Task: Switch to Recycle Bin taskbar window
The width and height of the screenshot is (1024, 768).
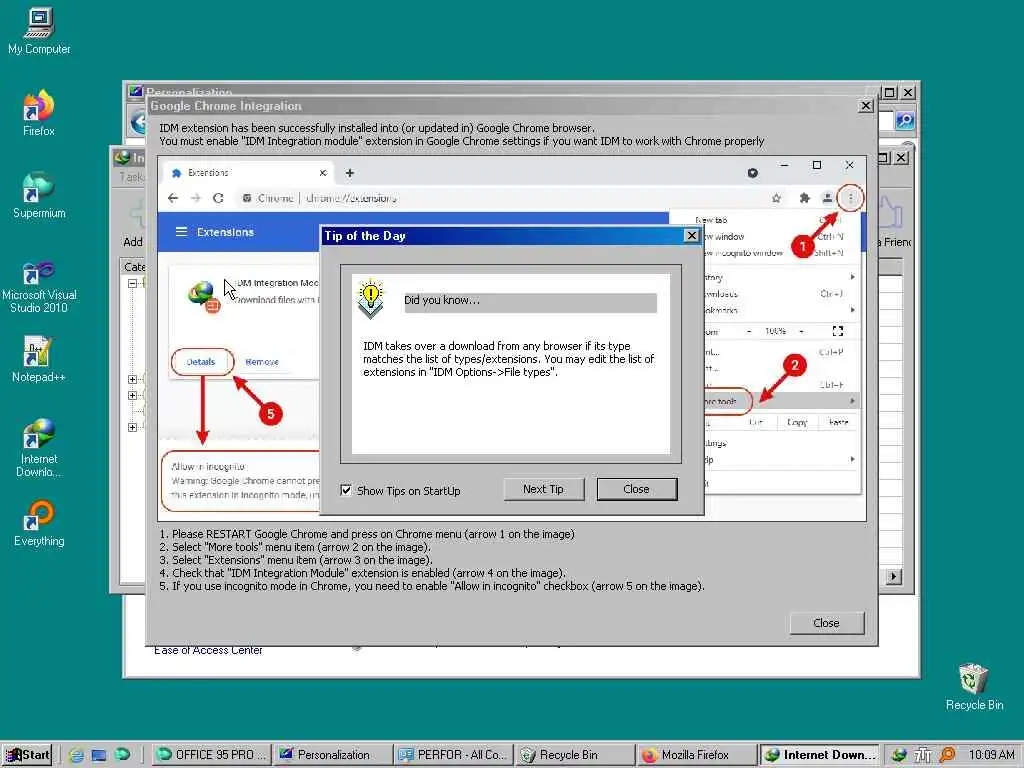Action: tap(575, 755)
